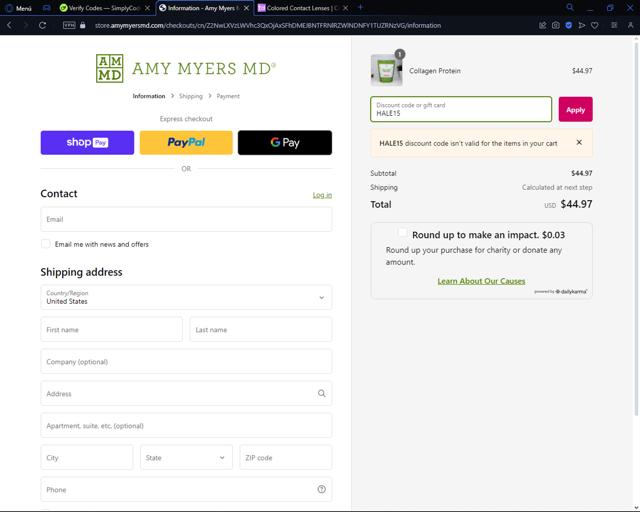Check out with PayPal

point(186,142)
